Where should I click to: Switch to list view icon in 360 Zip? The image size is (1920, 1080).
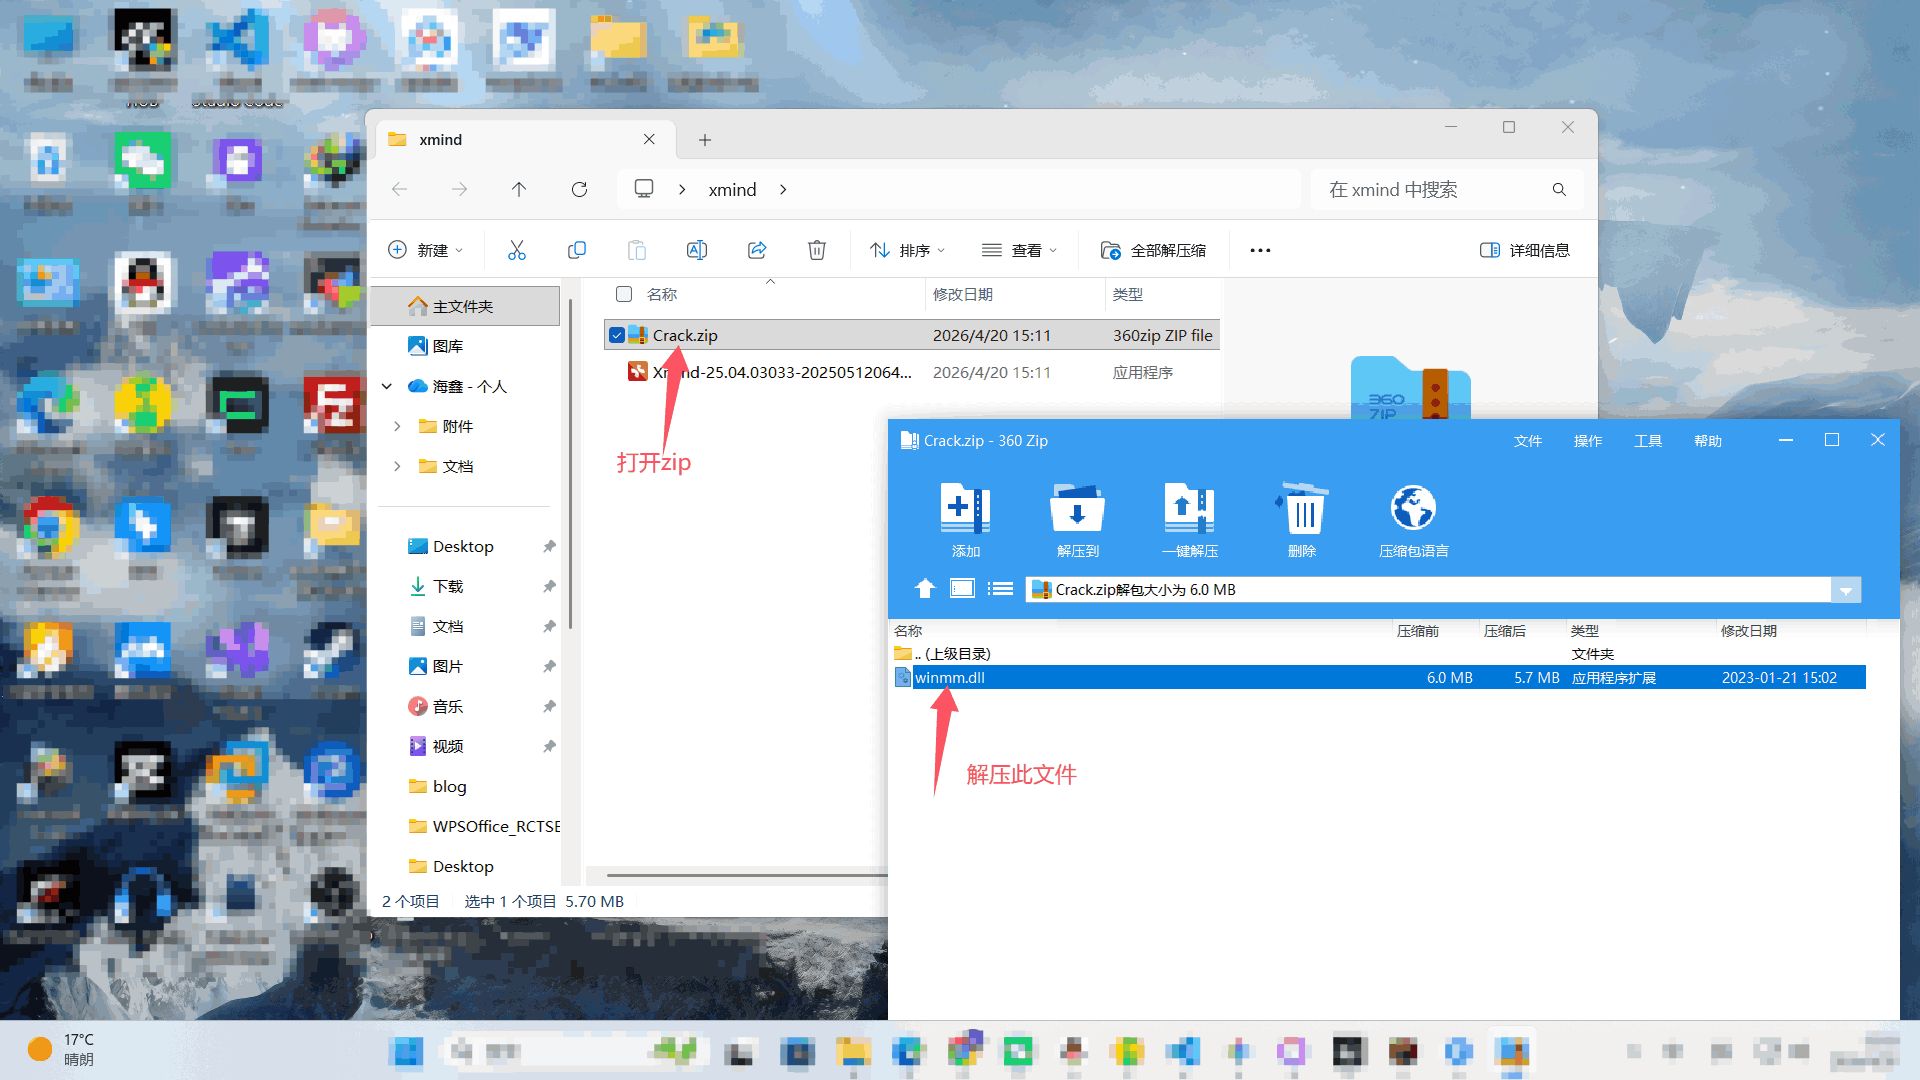1000,589
